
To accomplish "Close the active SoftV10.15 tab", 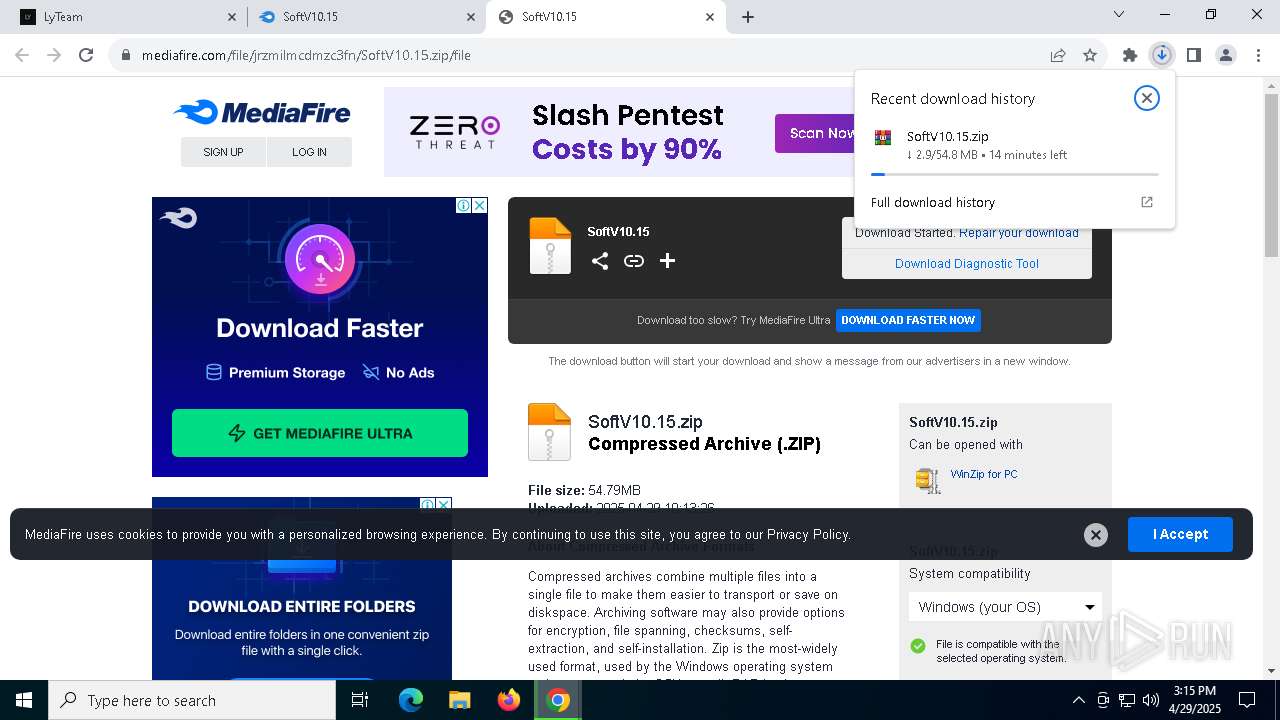I will coord(710,17).
